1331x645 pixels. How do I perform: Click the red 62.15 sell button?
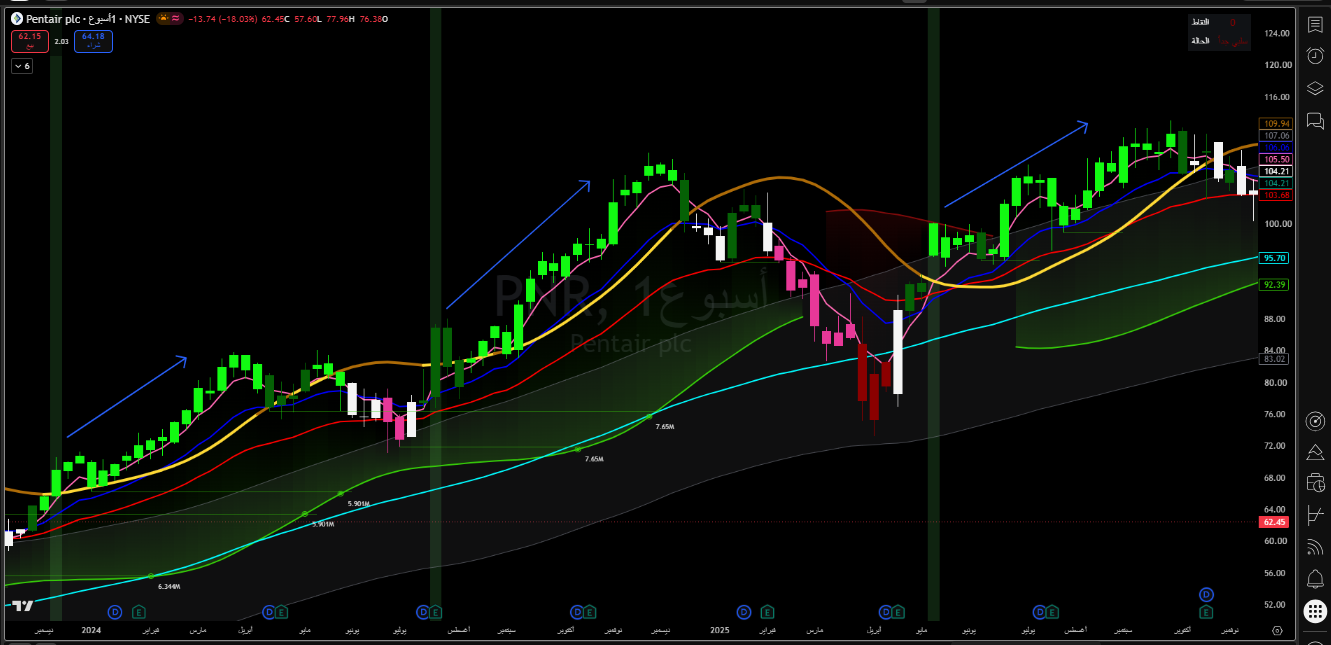coord(29,41)
